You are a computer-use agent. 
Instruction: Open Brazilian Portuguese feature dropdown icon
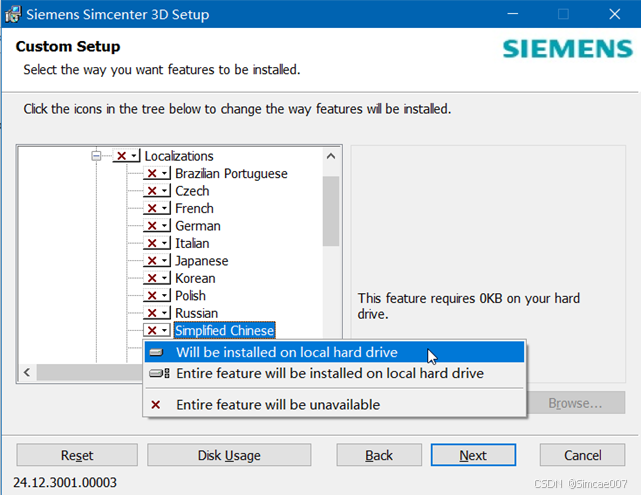157,173
